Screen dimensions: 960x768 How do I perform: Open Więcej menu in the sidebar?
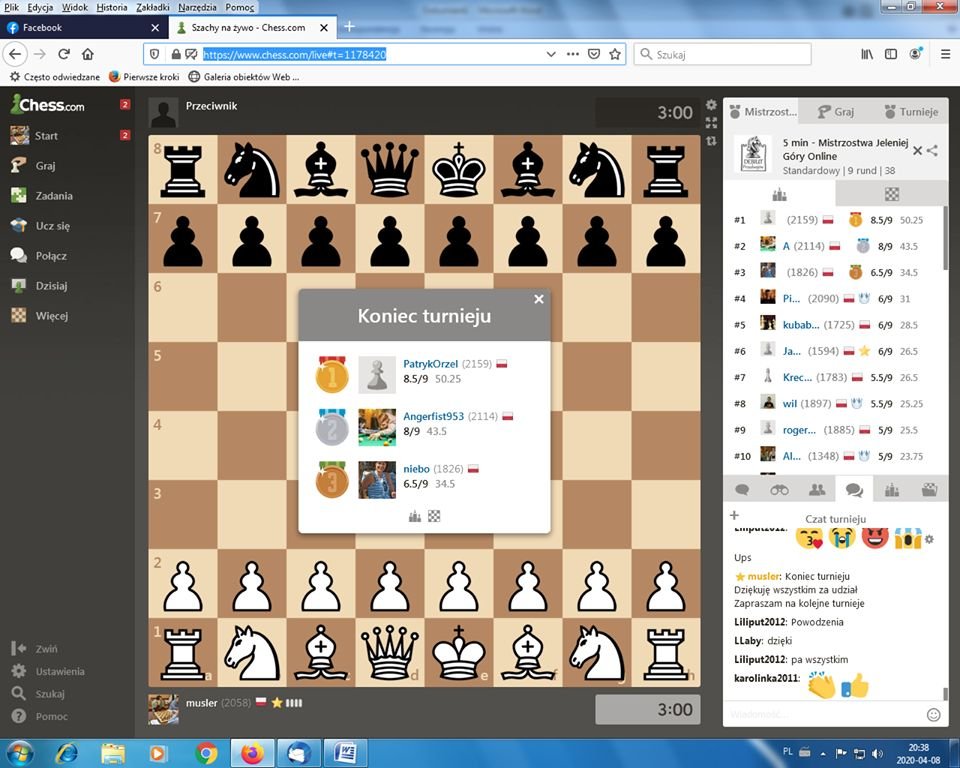[x=51, y=316]
